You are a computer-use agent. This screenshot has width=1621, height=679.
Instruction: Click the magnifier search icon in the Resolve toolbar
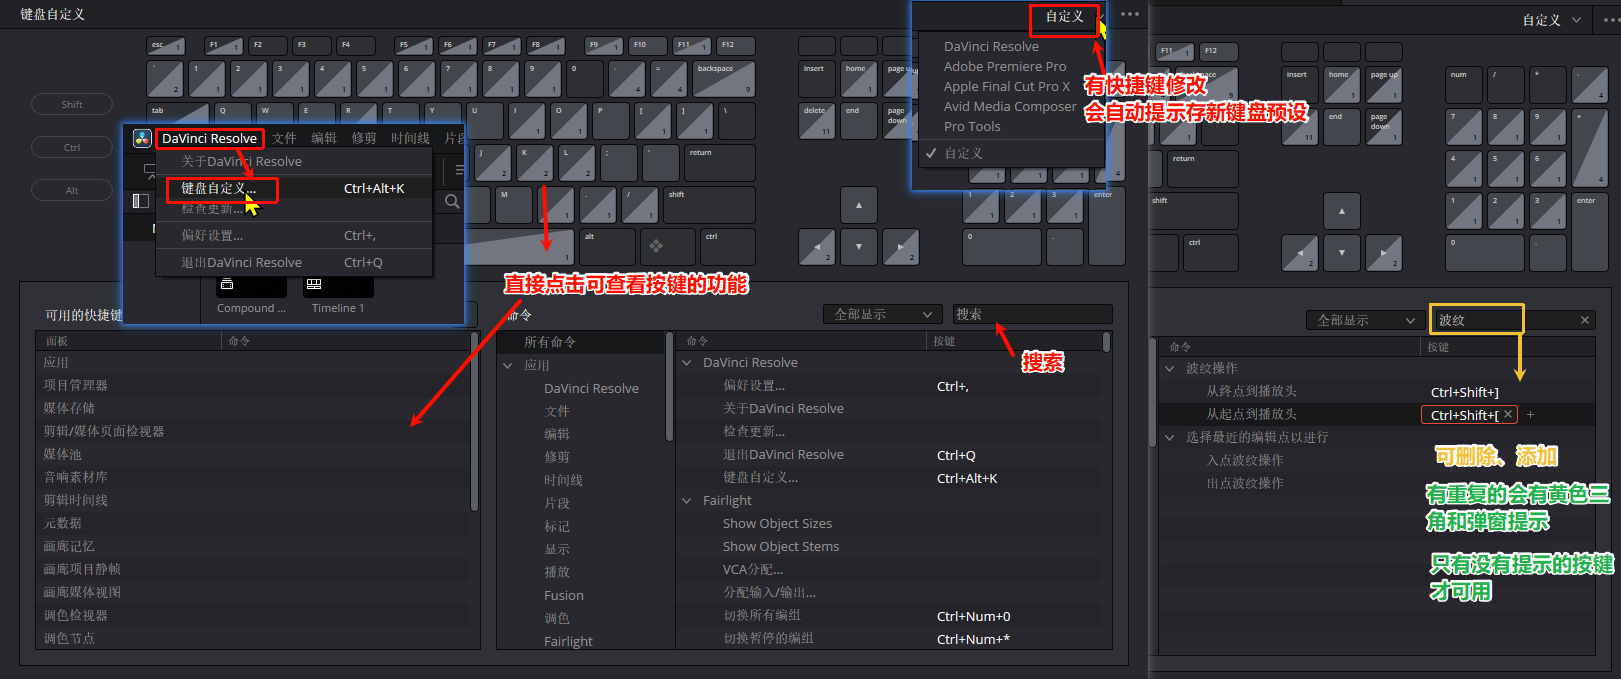pyautogui.click(x=452, y=201)
